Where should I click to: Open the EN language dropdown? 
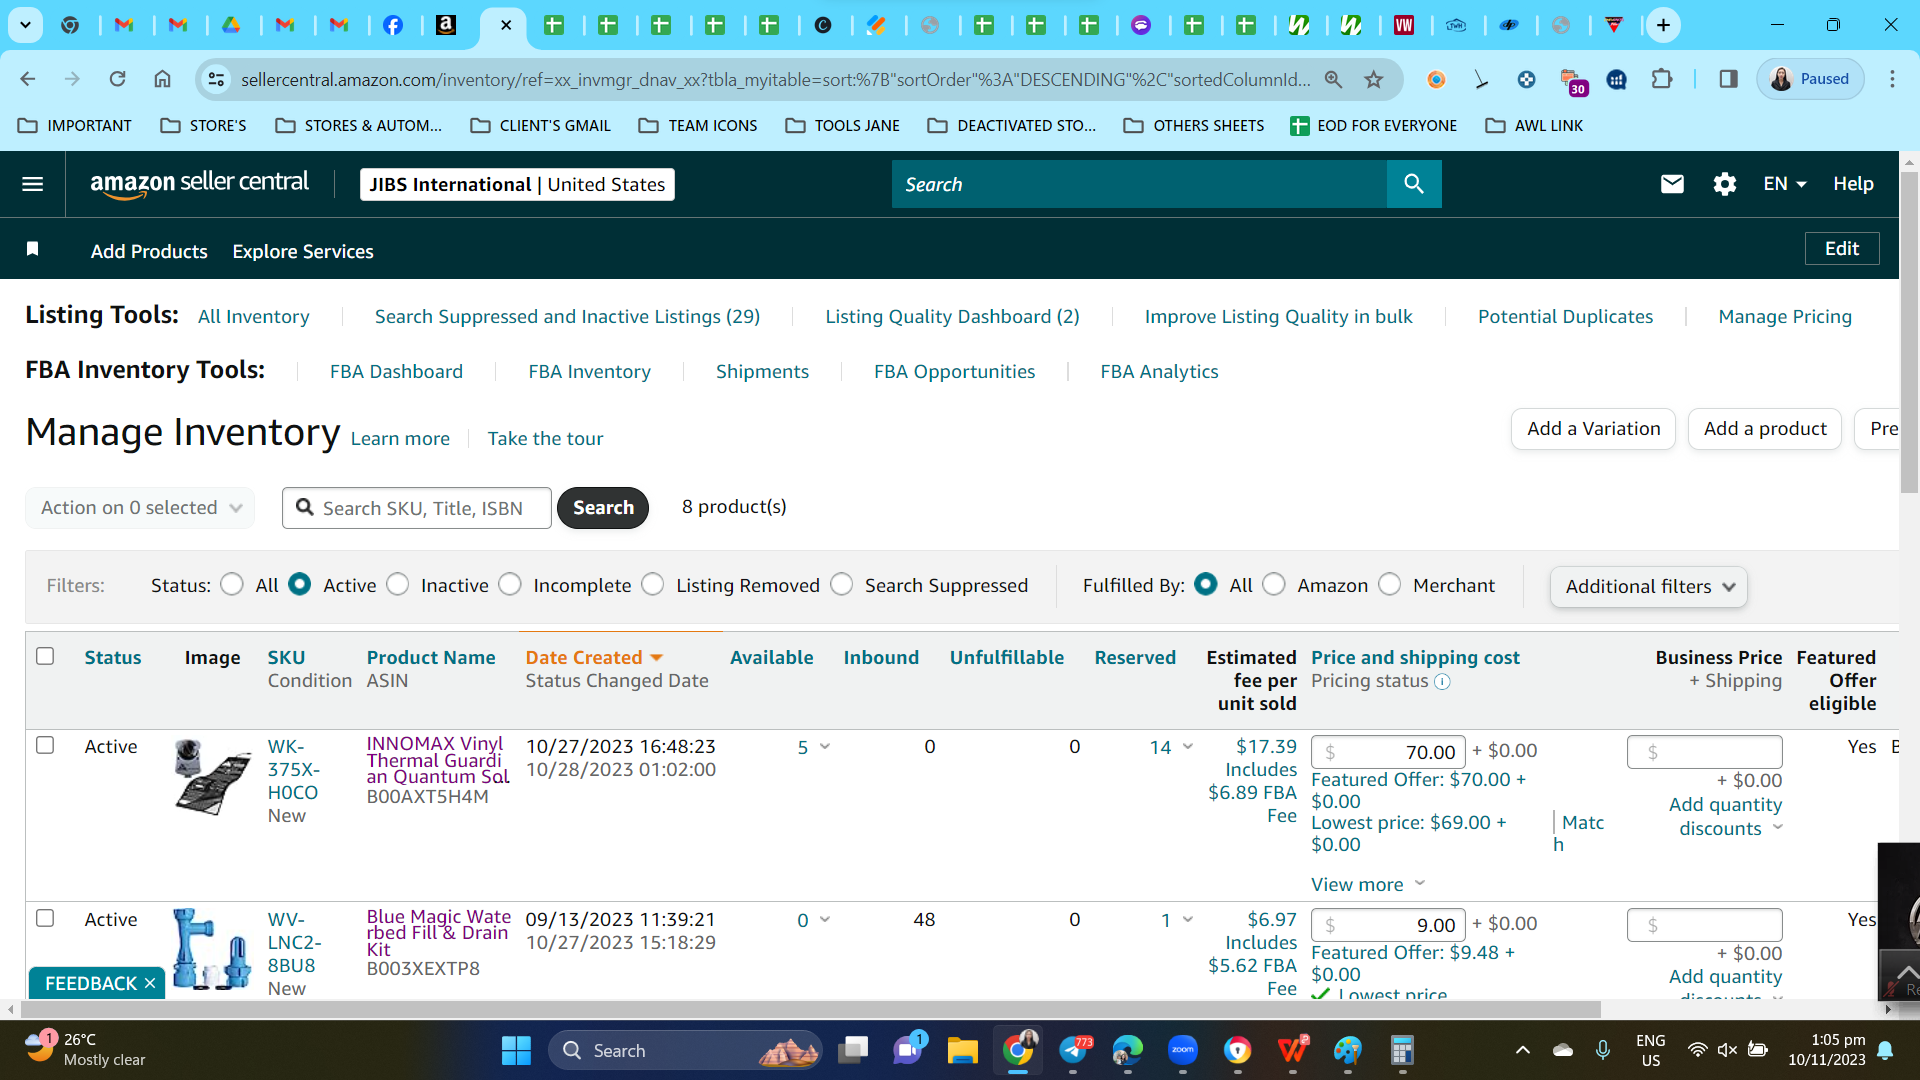tap(1785, 184)
